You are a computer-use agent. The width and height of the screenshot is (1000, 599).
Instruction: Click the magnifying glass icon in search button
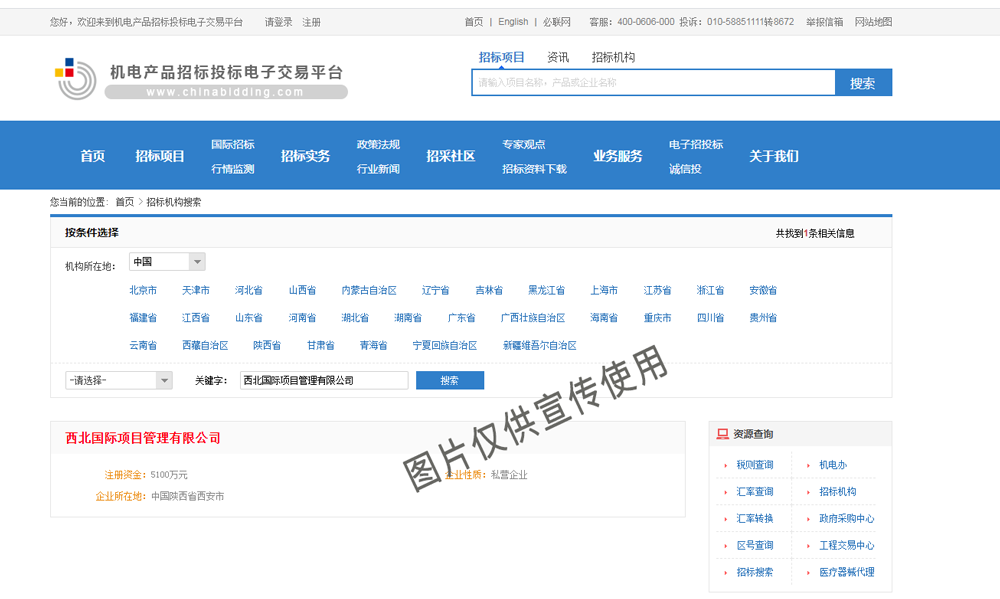pos(863,82)
